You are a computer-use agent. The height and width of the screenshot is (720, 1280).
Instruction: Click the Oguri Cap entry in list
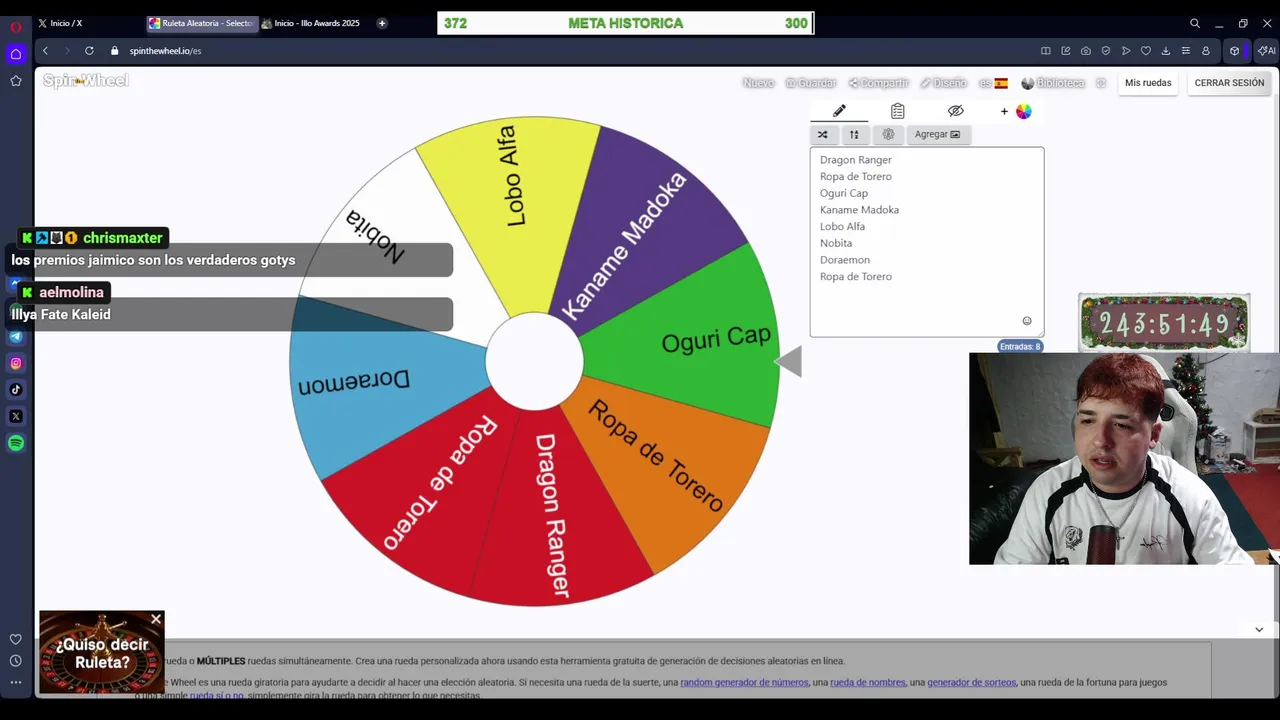pos(844,193)
